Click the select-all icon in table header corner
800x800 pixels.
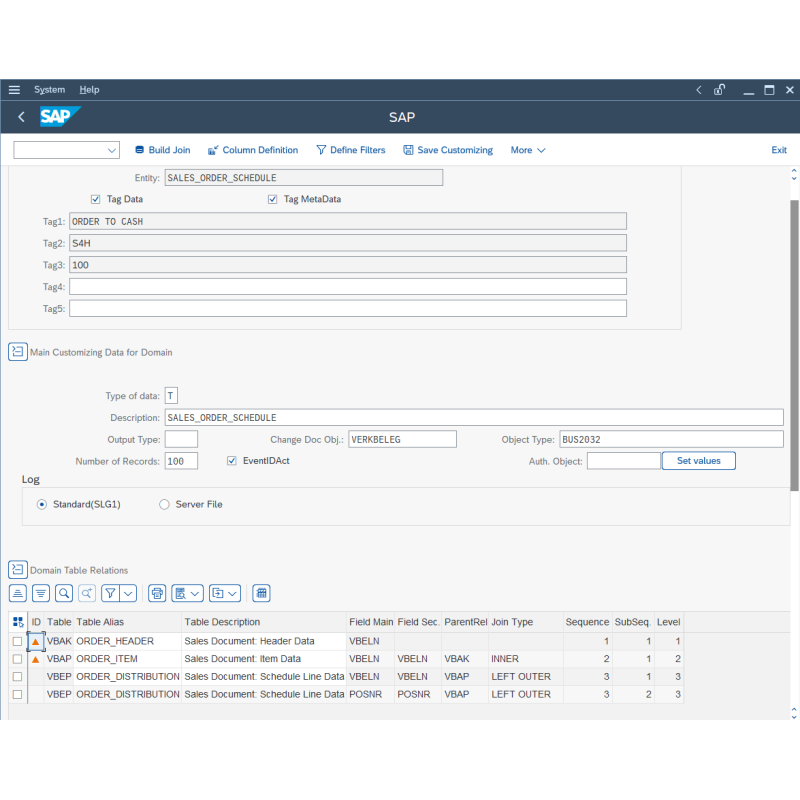tap(18, 621)
